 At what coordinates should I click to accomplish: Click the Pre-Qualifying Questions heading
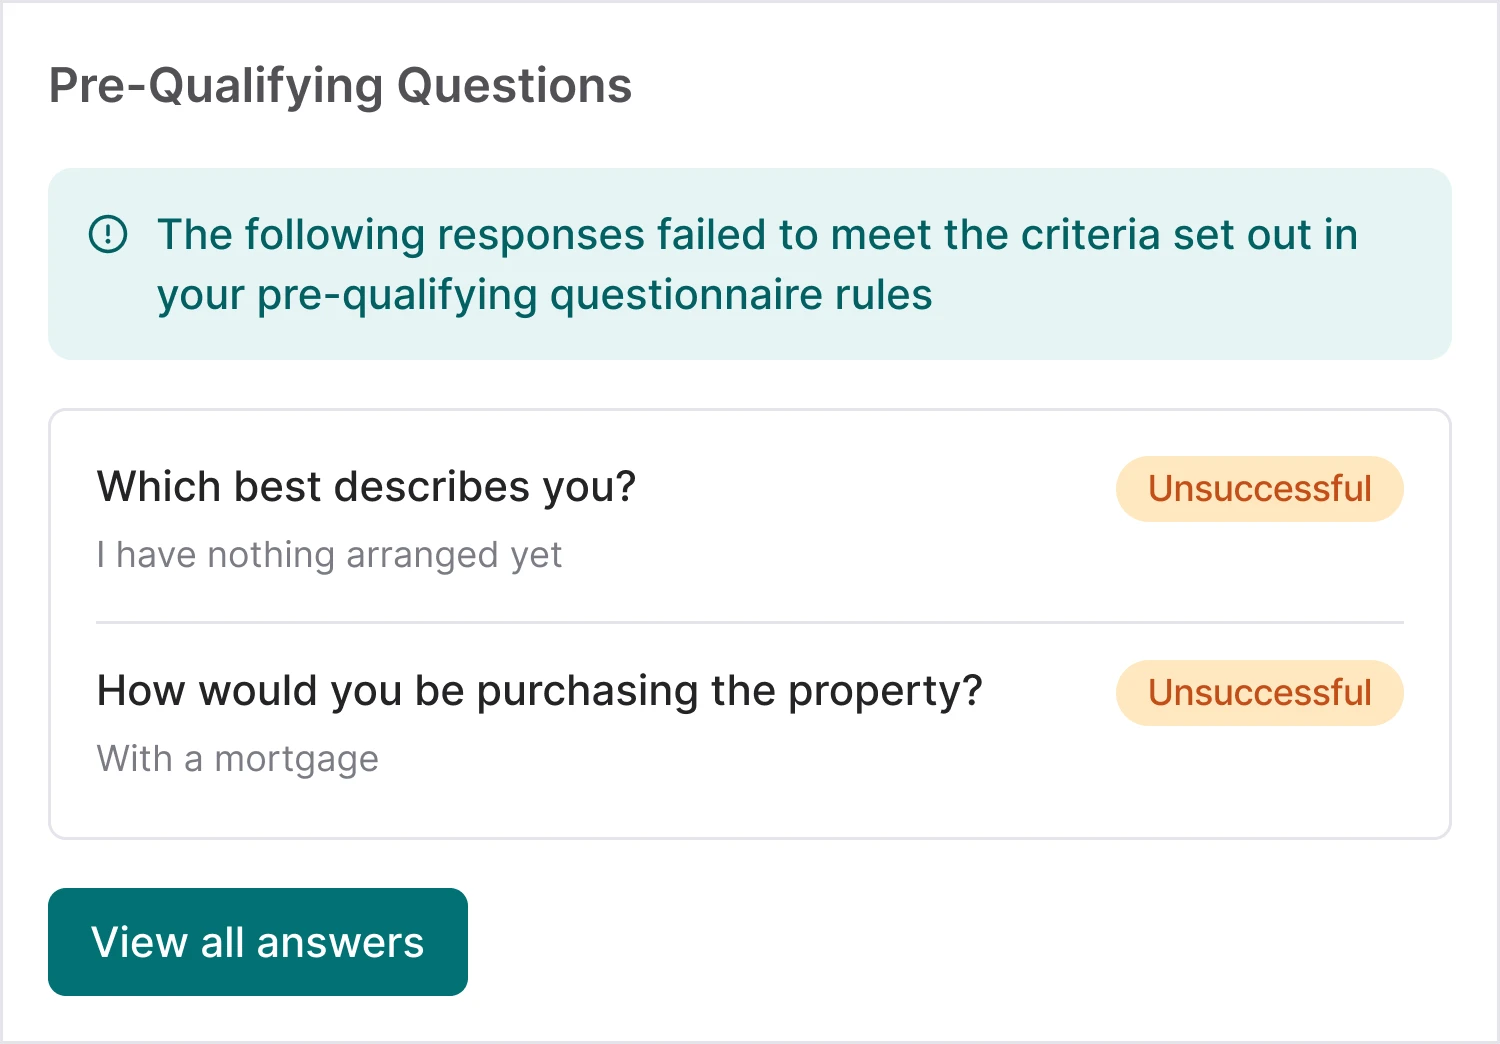[x=341, y=85]
